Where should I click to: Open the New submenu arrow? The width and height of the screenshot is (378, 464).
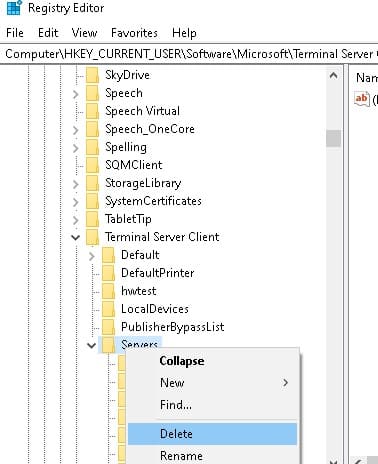(x=285, y=383)
